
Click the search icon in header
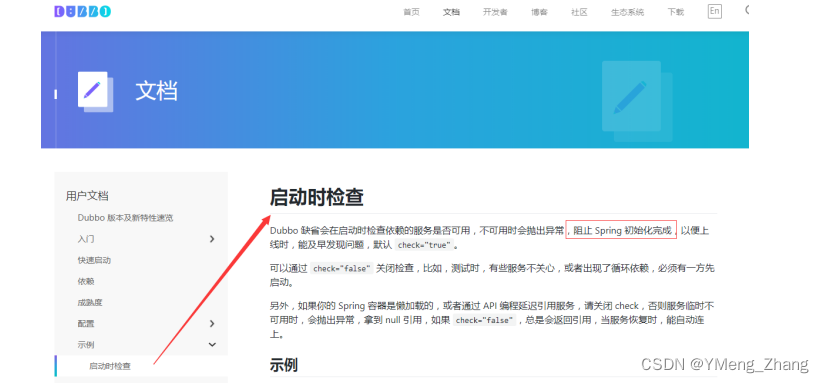coord(747,10)
